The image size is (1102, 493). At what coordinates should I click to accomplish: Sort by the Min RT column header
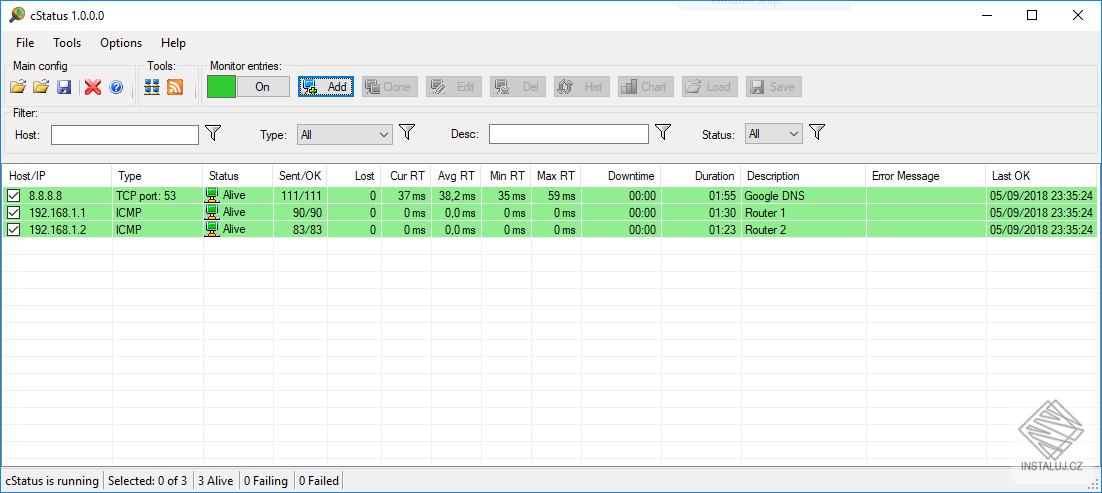tap(506, 176)
